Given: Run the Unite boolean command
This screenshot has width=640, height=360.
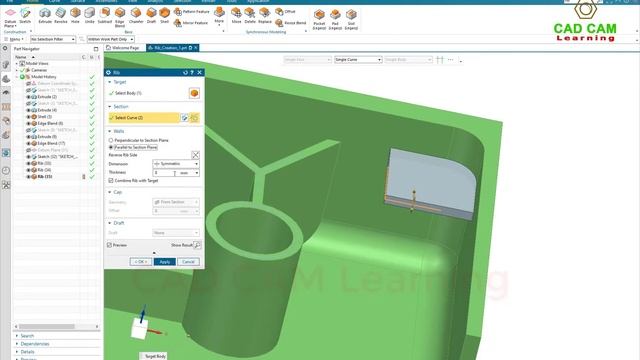Looking at the screenshot, I should [x=90, y=16].
